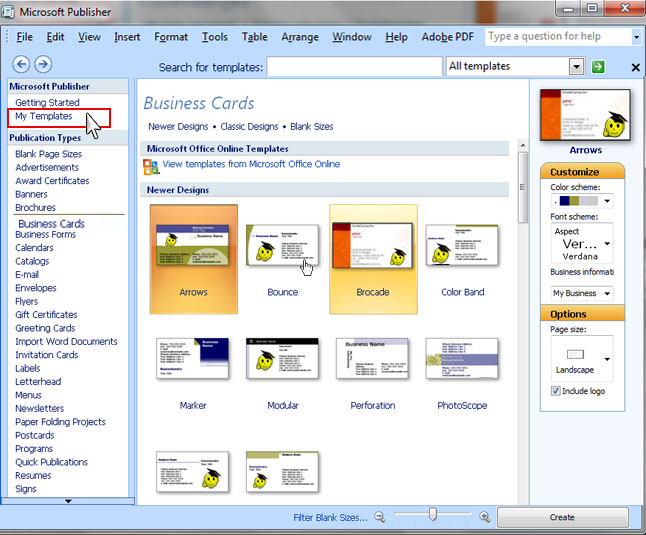Open the Tools menu
Image resolution: width=646 pixels, height=535 pixels.
pyautogui.click(x=215, y=37)
